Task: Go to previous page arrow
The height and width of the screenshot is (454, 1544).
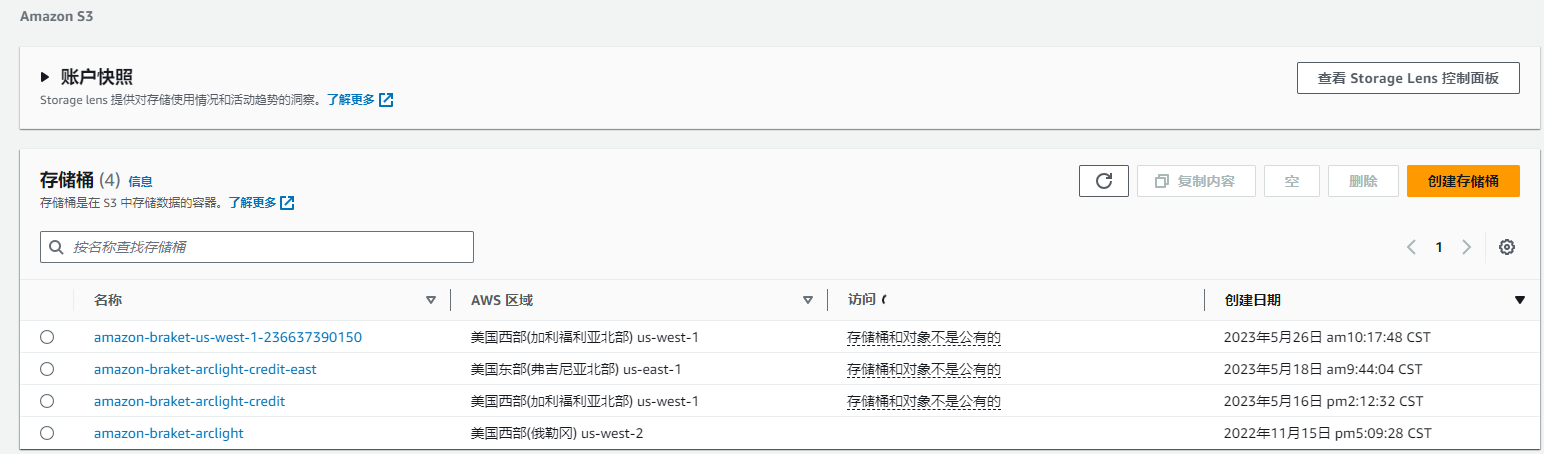Action: coord(1411,247)
